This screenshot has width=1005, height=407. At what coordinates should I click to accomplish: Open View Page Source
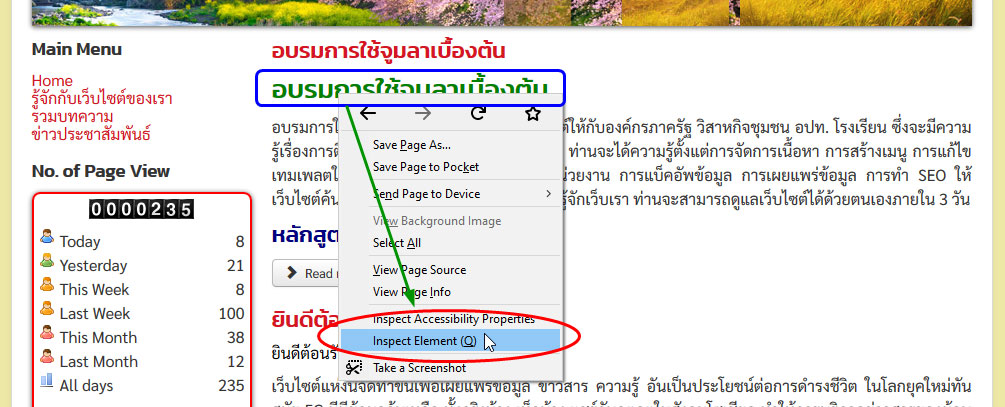419,270
